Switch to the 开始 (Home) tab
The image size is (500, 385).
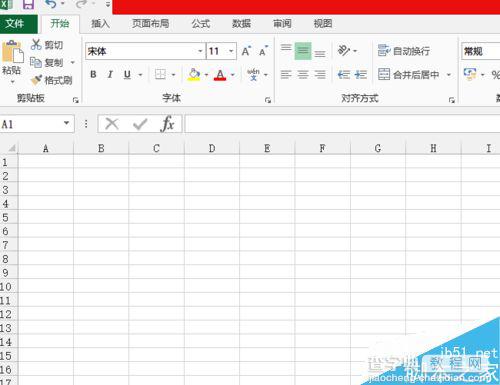[x=60, y=24]
